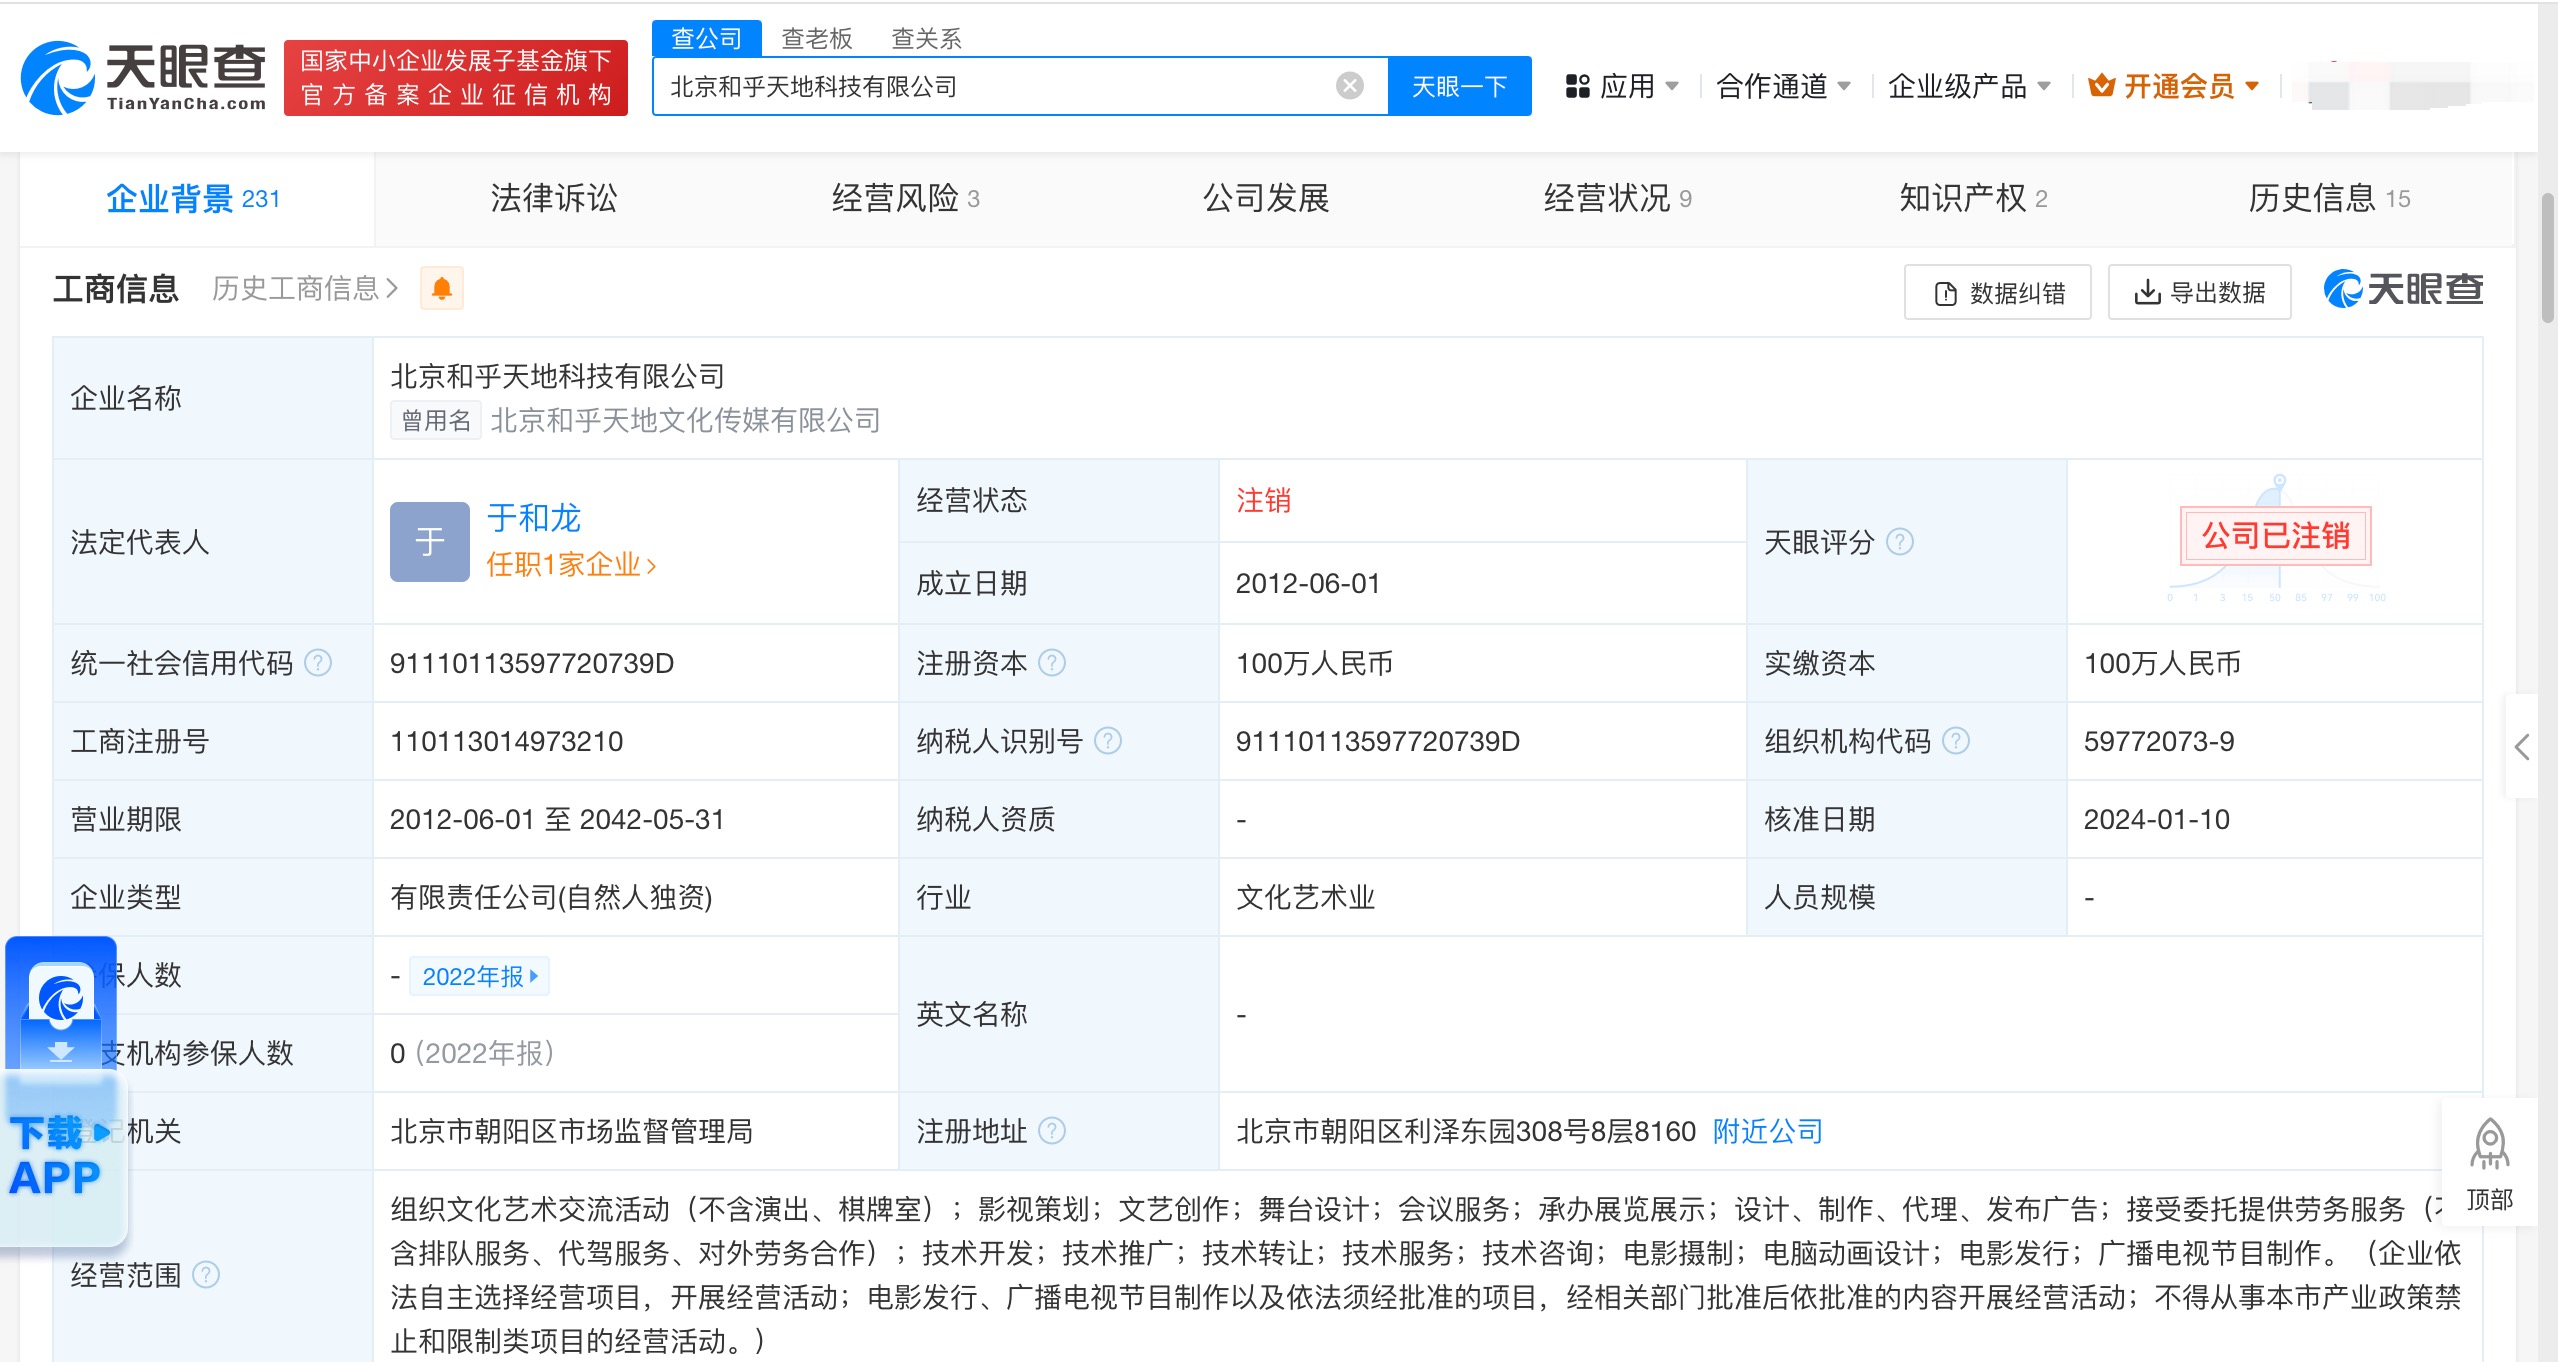Open the 经营风险 tab
The height and width of the screenshot is (1362, 2558).
(x=905, y=198)
